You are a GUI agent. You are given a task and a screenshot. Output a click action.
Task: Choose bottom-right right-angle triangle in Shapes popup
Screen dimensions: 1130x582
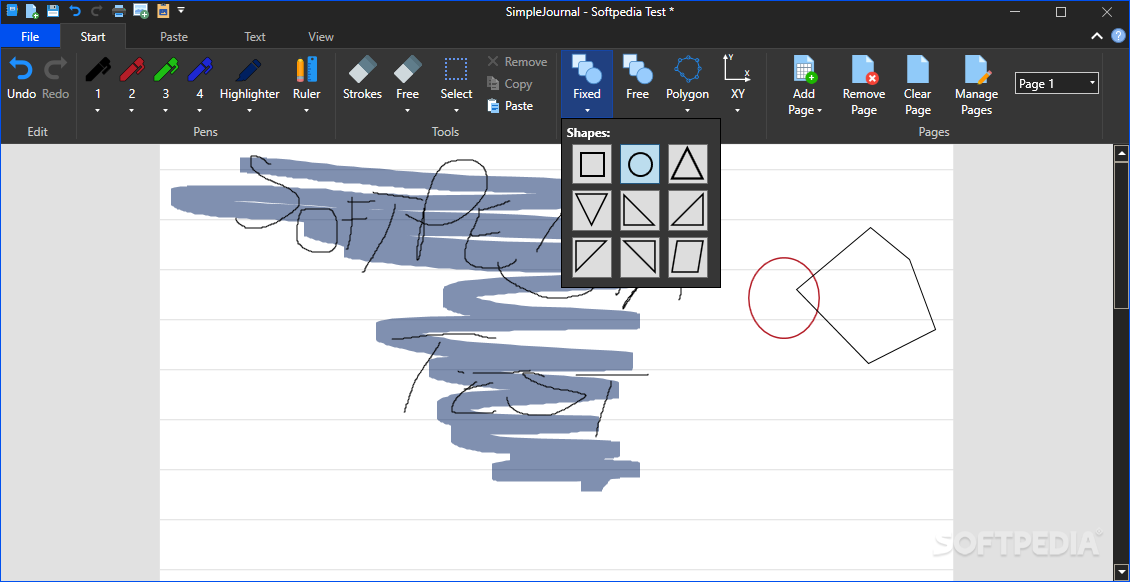pos(688,210)
